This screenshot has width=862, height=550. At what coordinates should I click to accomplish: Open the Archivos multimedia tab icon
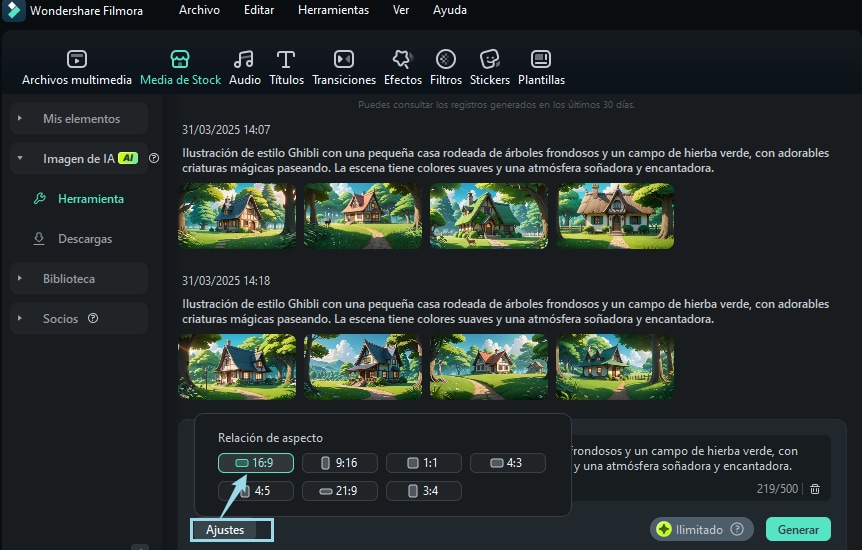click(x=77, y=60)
